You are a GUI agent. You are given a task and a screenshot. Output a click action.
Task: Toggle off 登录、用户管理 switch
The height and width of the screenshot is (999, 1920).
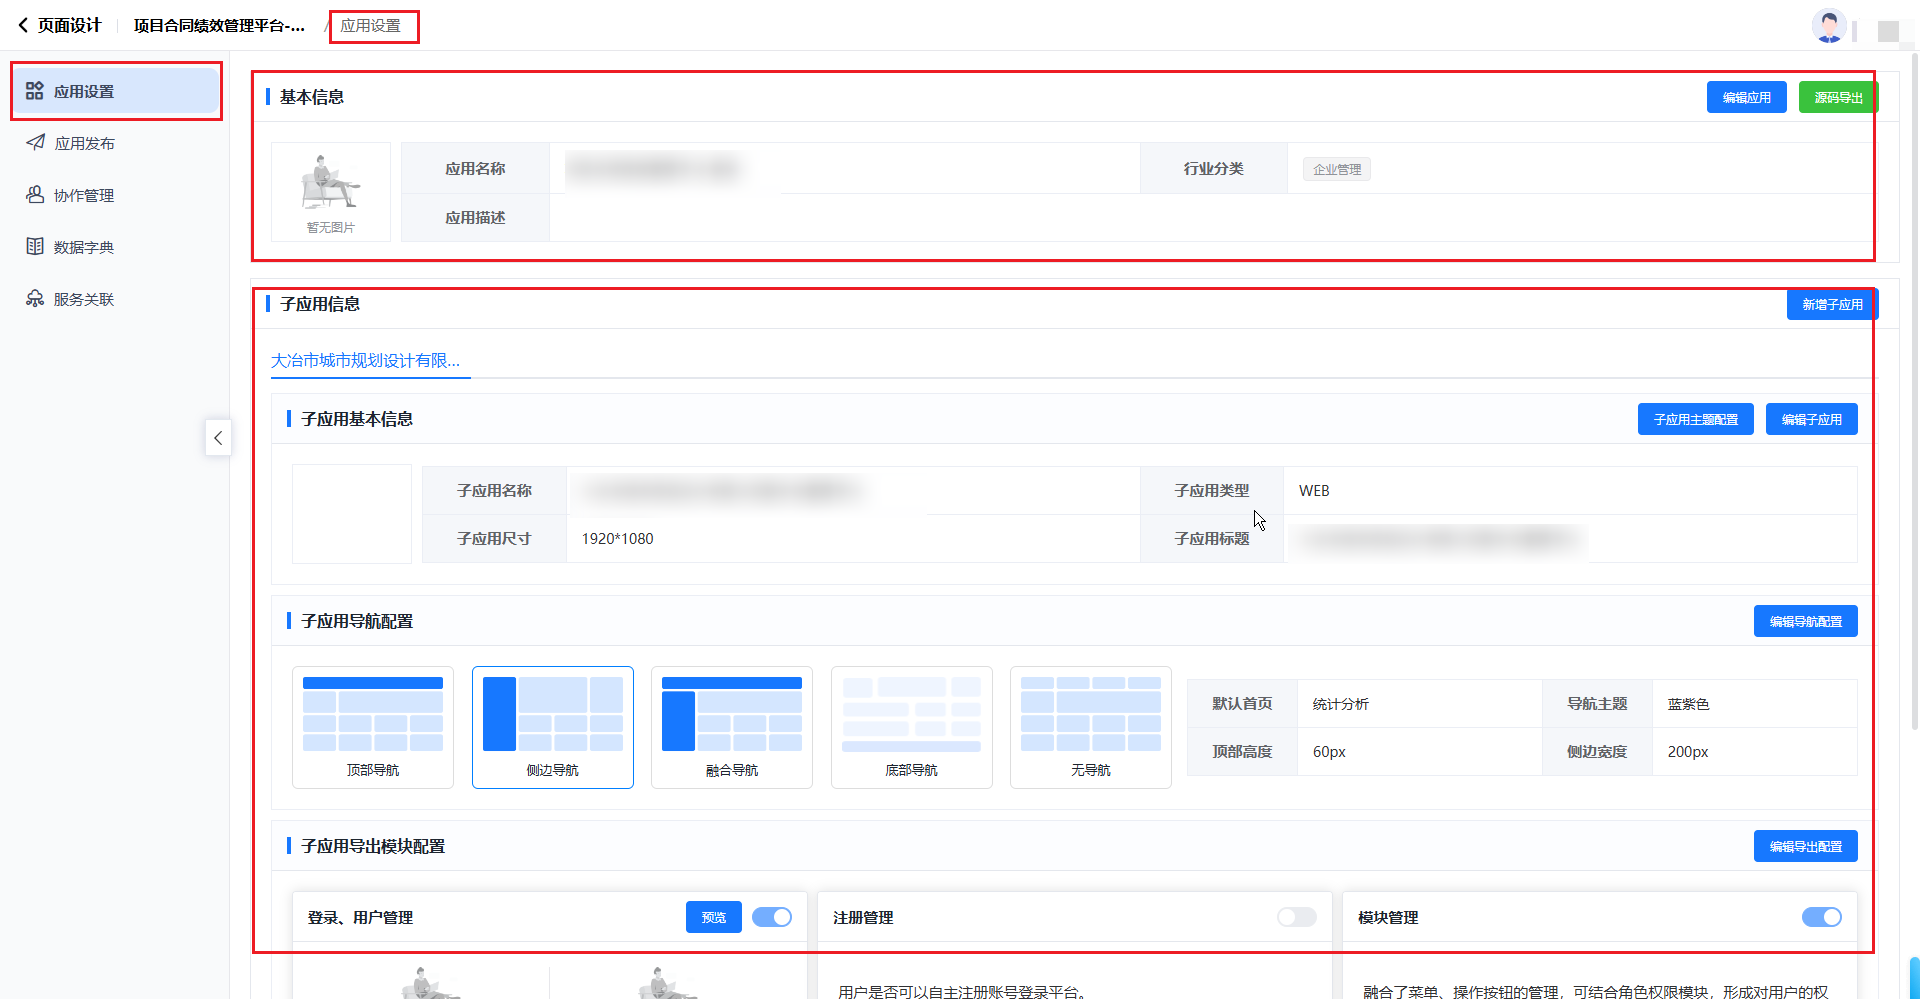[771, 917]
